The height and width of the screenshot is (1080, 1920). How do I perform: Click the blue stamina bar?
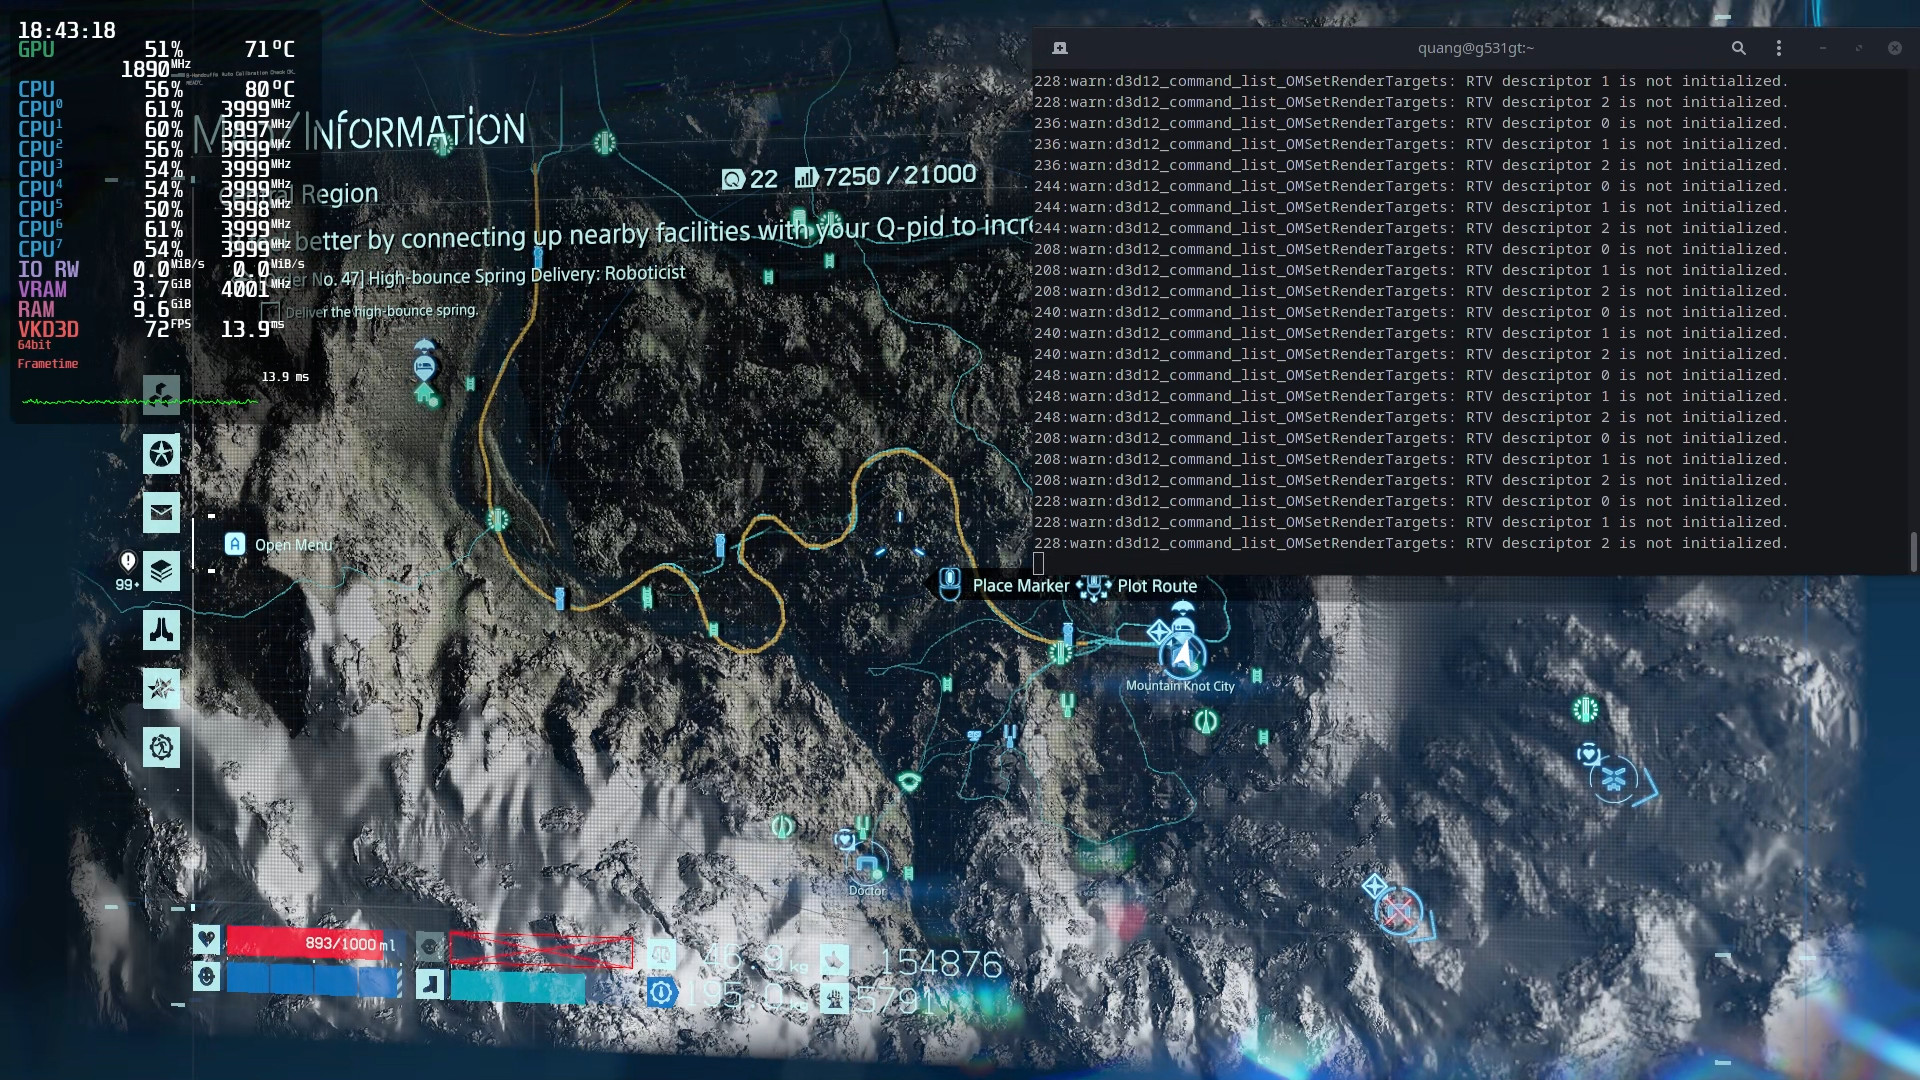314,979
